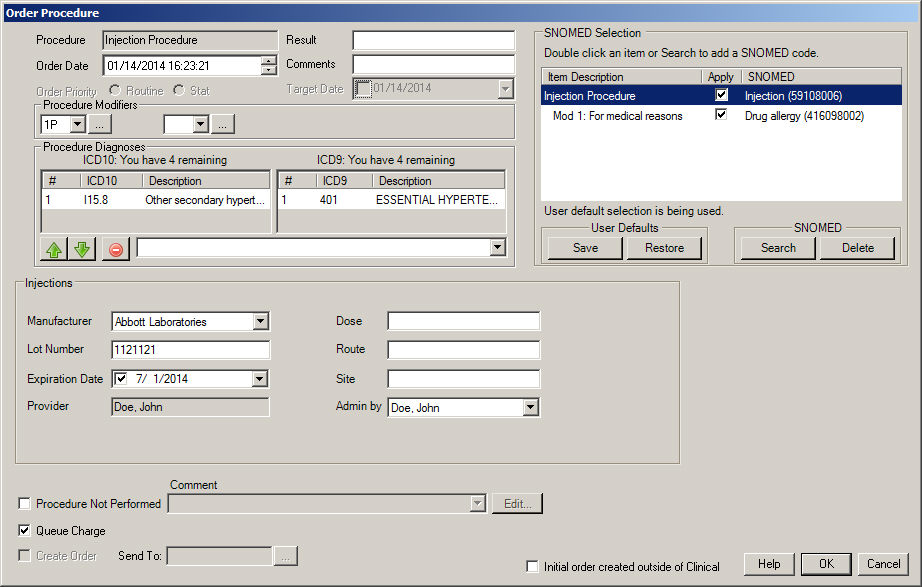The width and height of the screenshot is (922, 587).
Task: Click ellipsis button next to 1P modifier
Action: (100, 125)
